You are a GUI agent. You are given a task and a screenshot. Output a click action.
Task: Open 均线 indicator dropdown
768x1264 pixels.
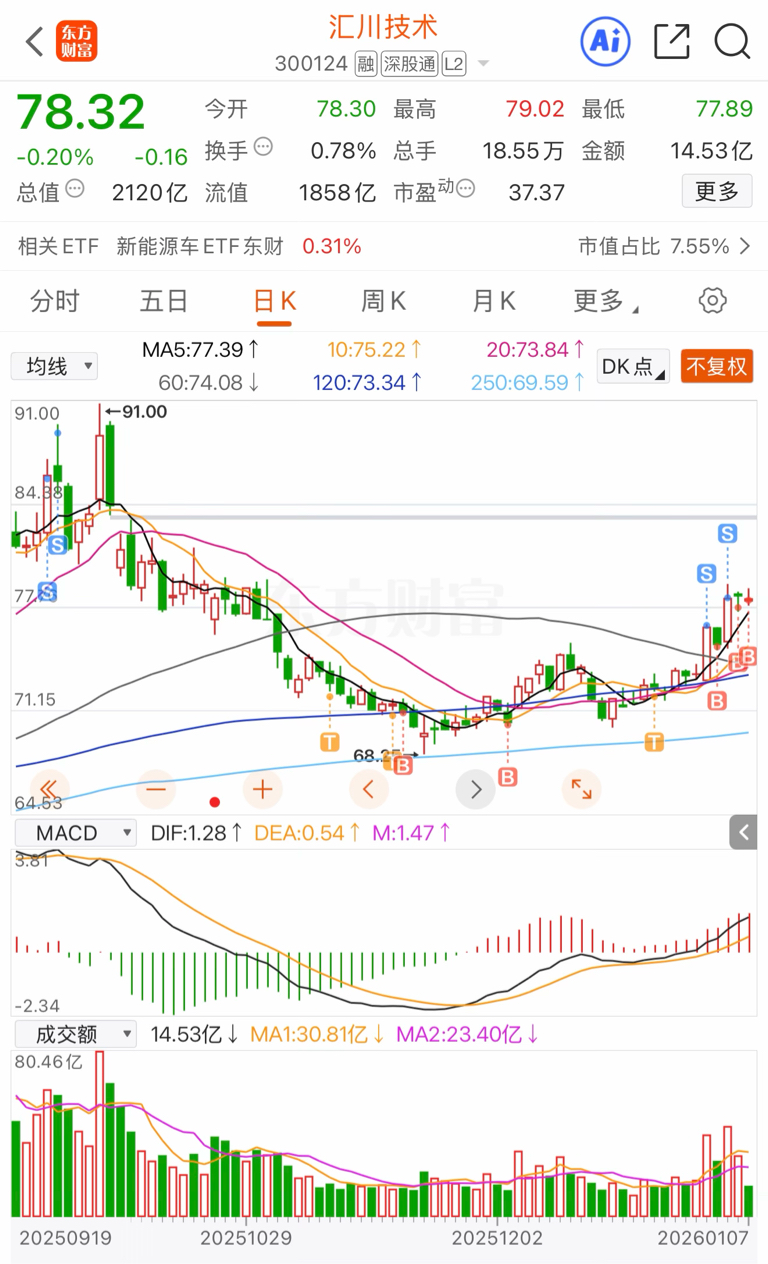[x=55, y=366]
